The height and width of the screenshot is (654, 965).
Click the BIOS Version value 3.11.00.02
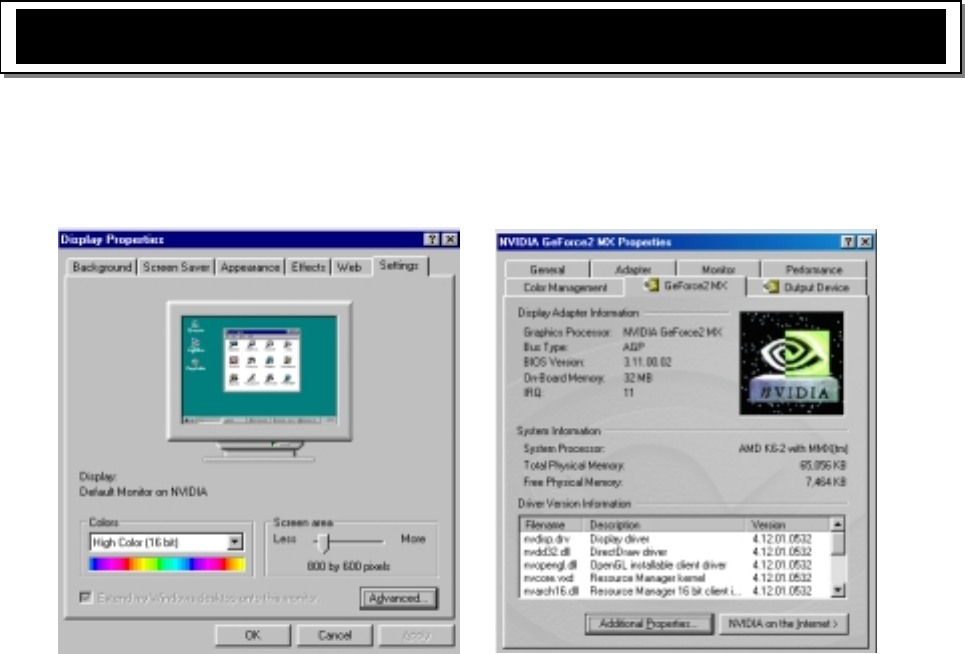(647, 362)
